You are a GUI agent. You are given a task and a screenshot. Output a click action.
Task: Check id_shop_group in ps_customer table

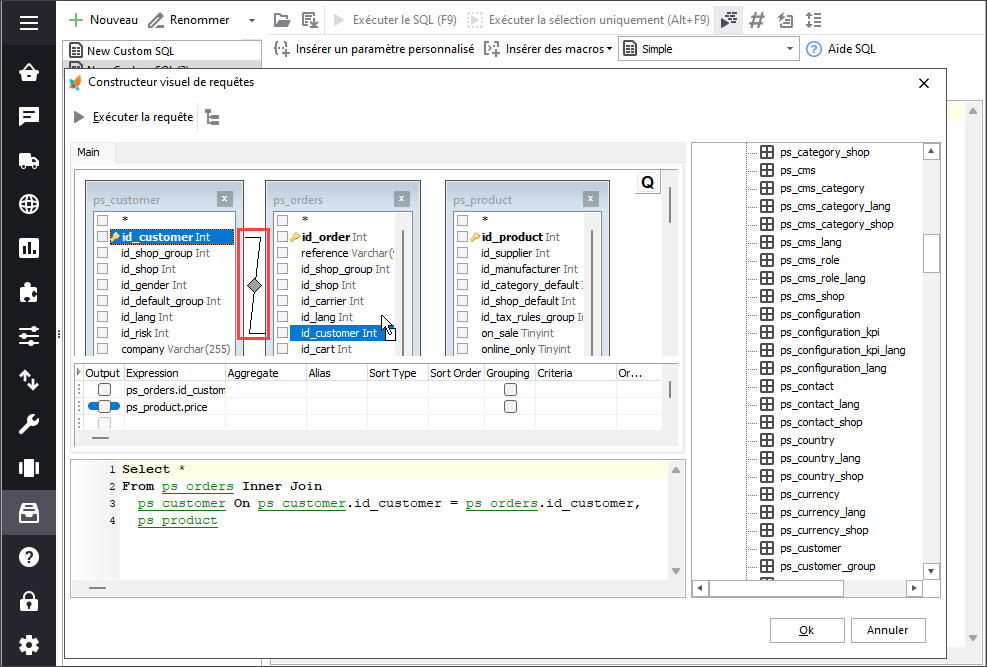(103, 253)
